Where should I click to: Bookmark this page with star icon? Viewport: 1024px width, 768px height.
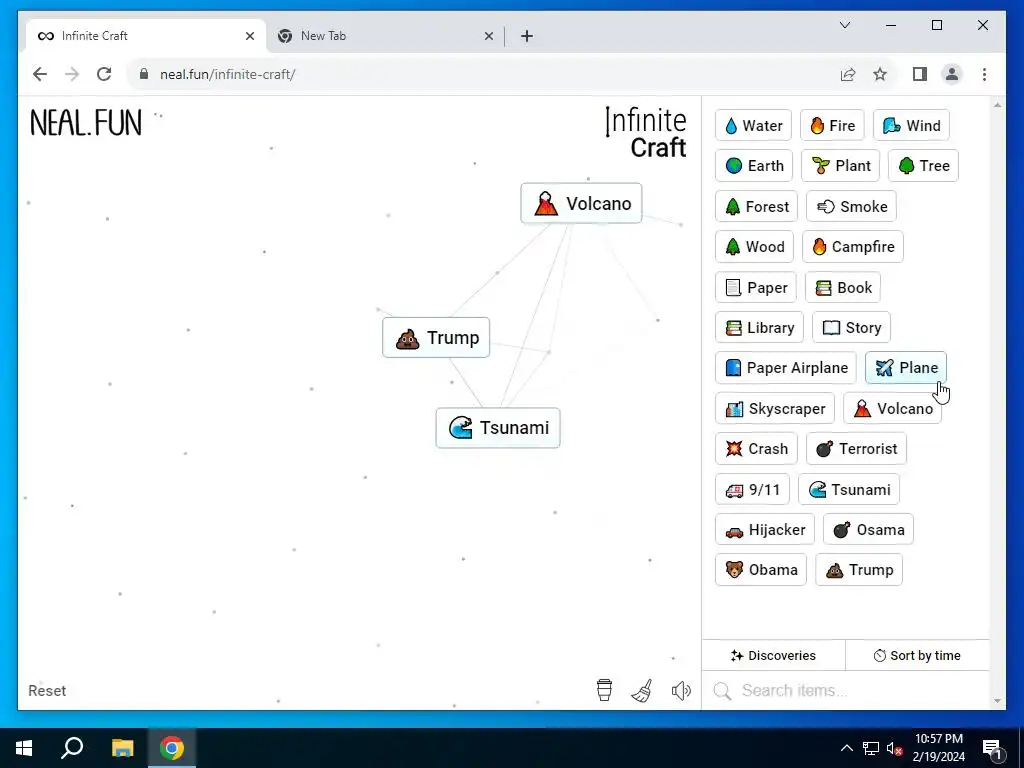[x=880, y=74]
